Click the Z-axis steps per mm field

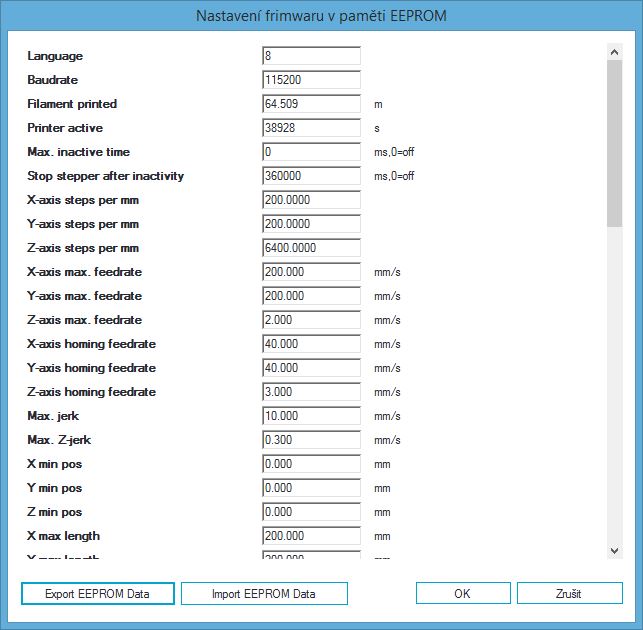(311, 248)
